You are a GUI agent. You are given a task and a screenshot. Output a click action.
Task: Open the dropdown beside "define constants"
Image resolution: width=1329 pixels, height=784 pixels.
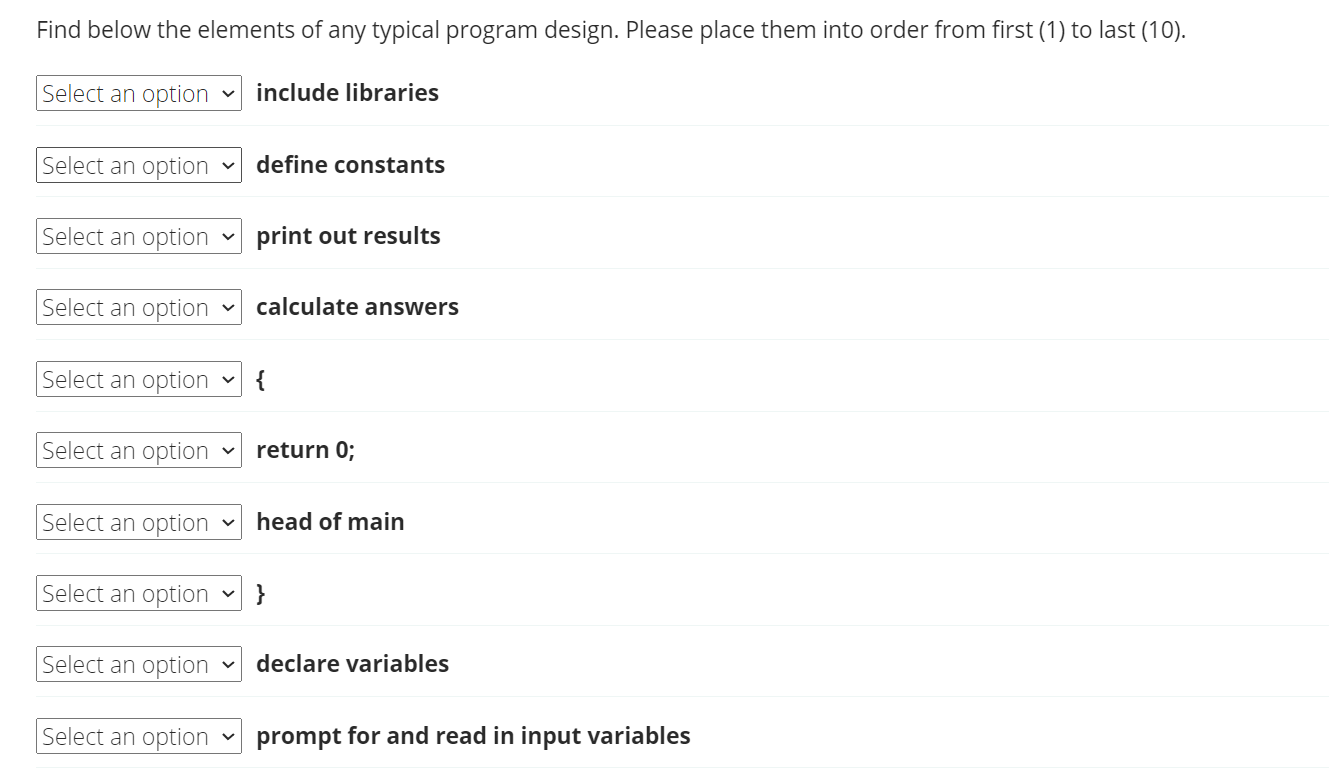(x=138, y=164)
